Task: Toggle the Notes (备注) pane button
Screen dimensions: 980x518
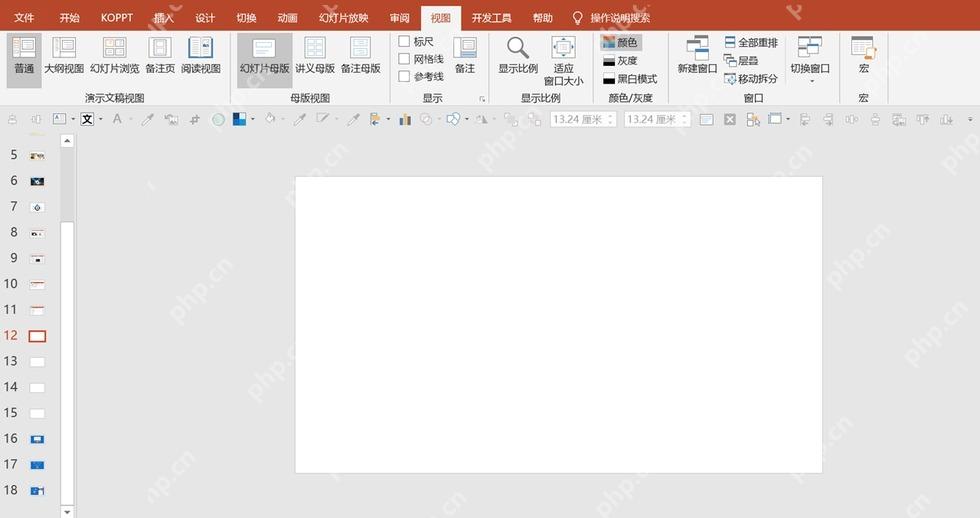Action: pos(465,55)
